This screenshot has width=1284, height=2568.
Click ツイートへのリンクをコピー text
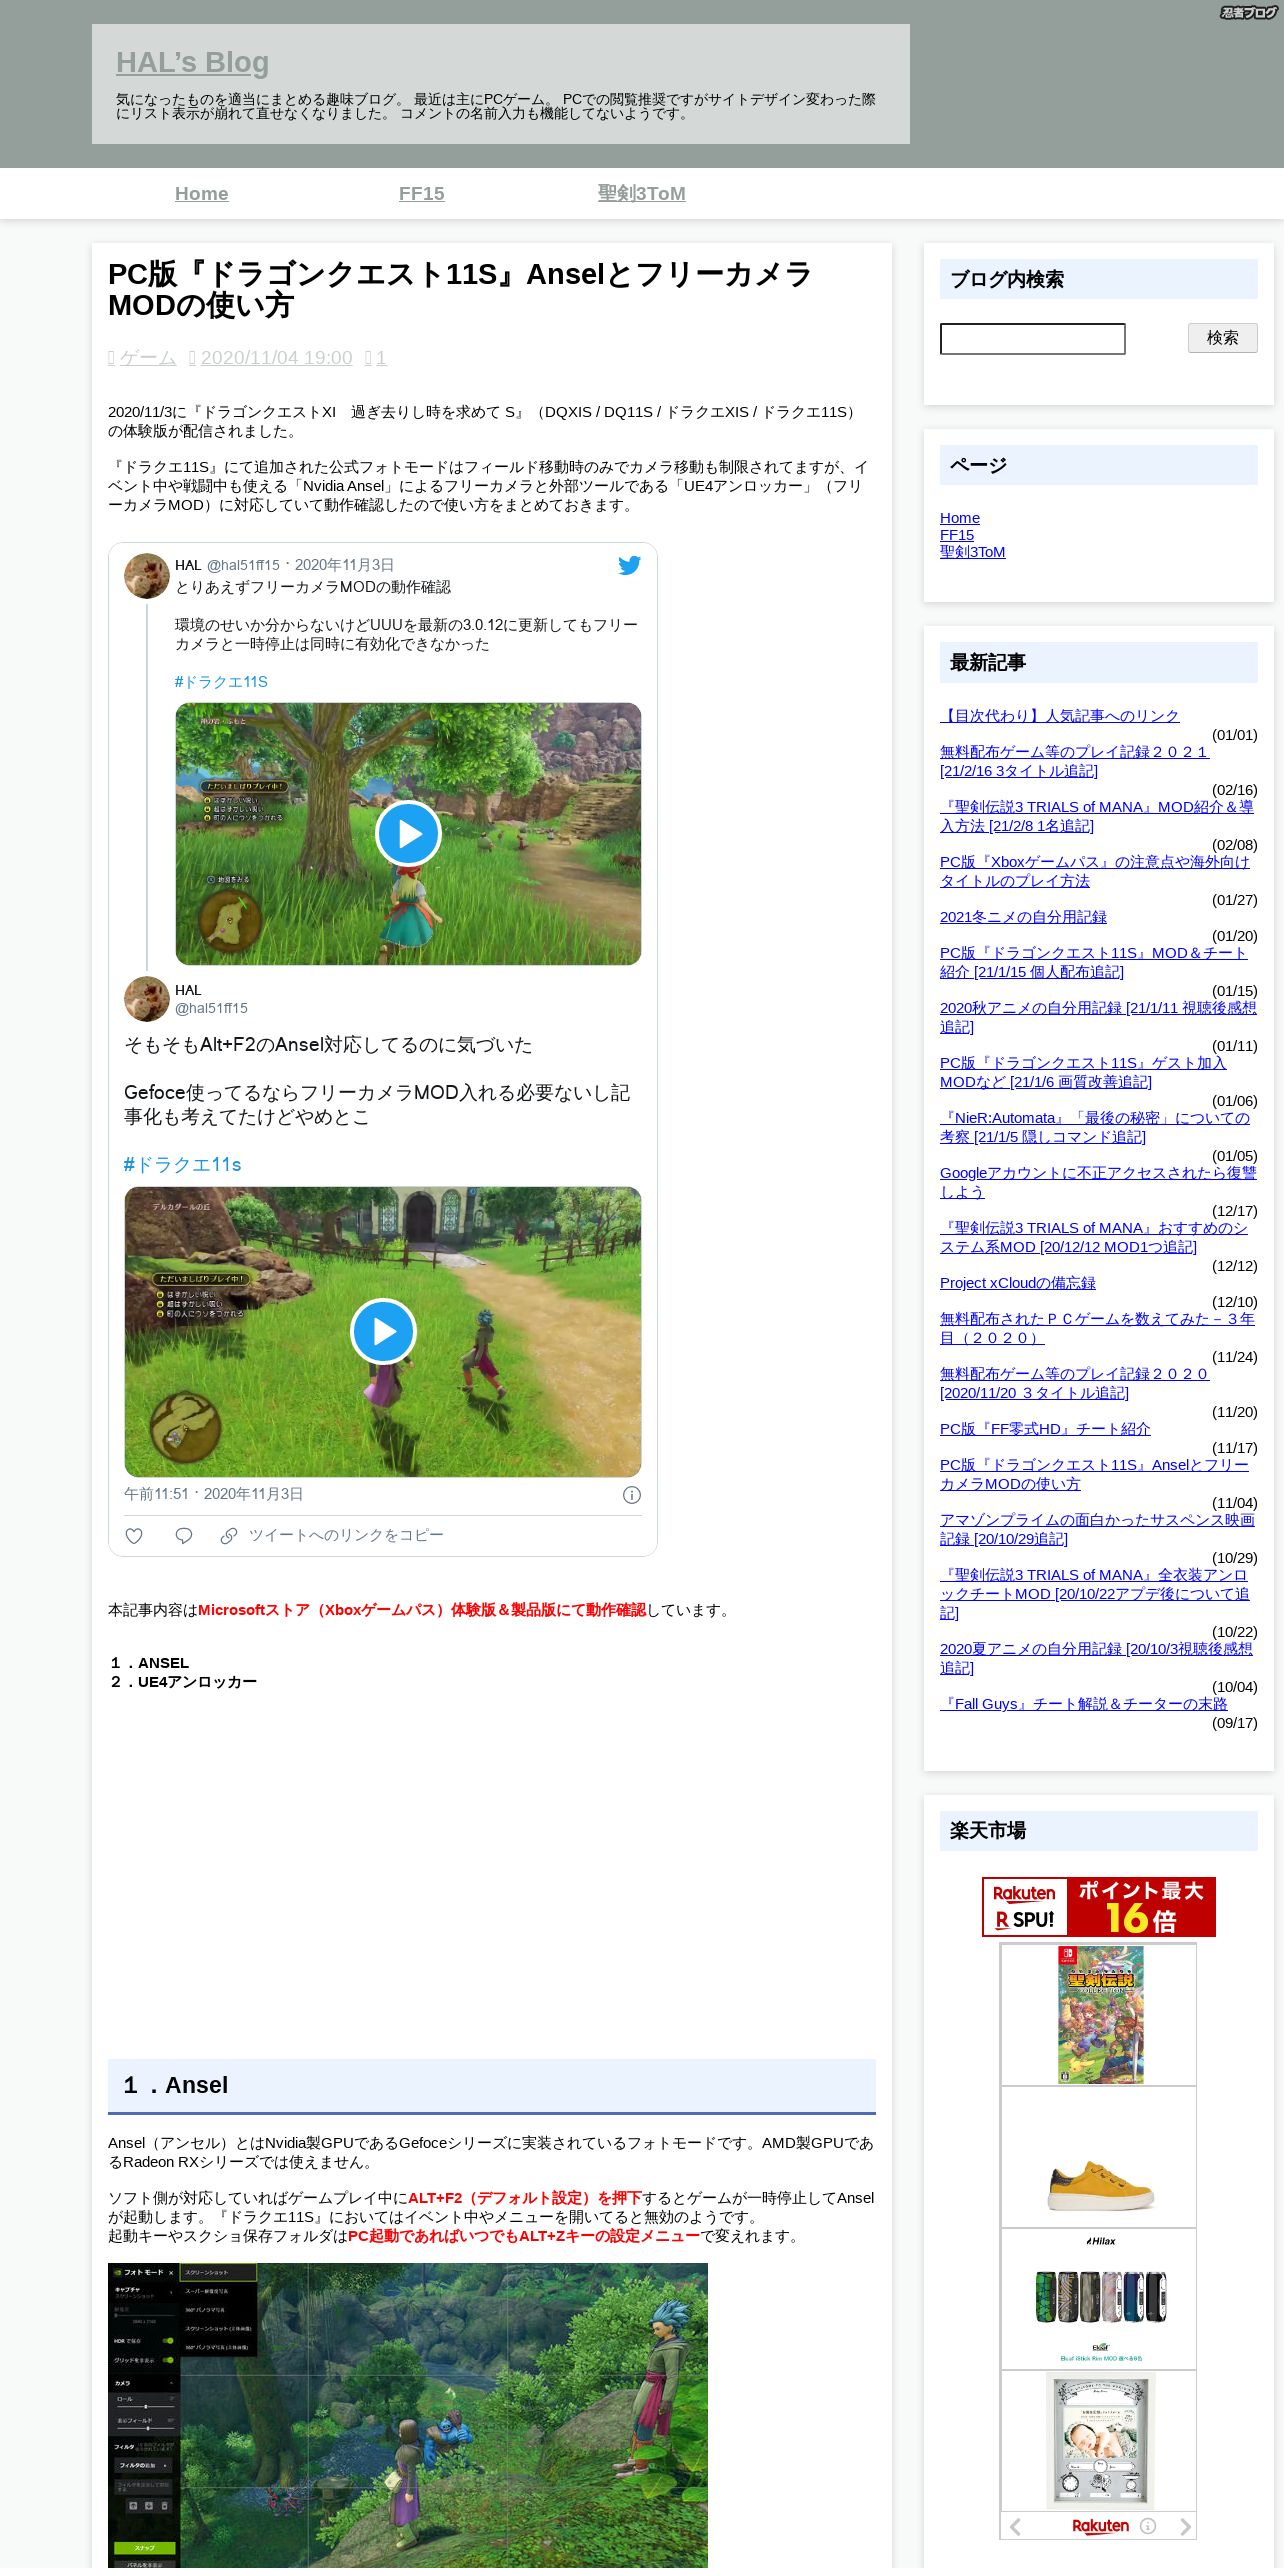[x=346, y=1535]
